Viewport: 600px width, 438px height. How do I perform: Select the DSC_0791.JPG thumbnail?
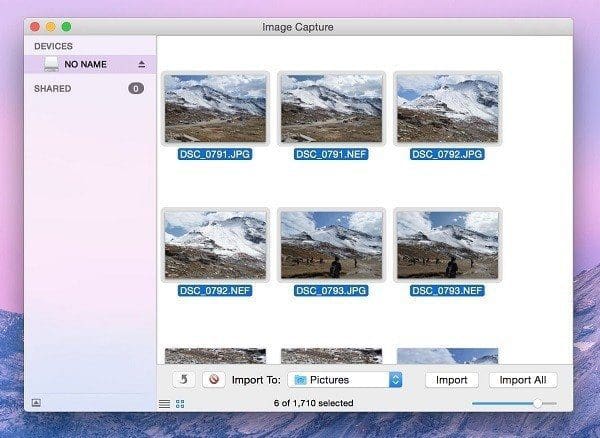pyautogui.click(x=215, y=108)
